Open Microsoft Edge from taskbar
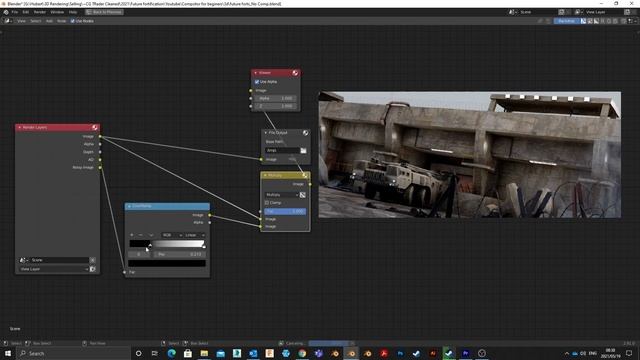 click(171, 353)
